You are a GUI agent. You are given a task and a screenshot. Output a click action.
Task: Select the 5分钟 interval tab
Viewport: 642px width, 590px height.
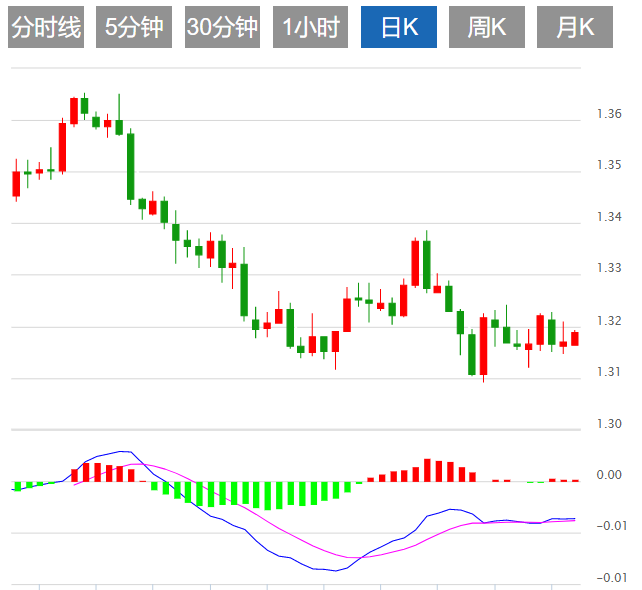(134, 27)
